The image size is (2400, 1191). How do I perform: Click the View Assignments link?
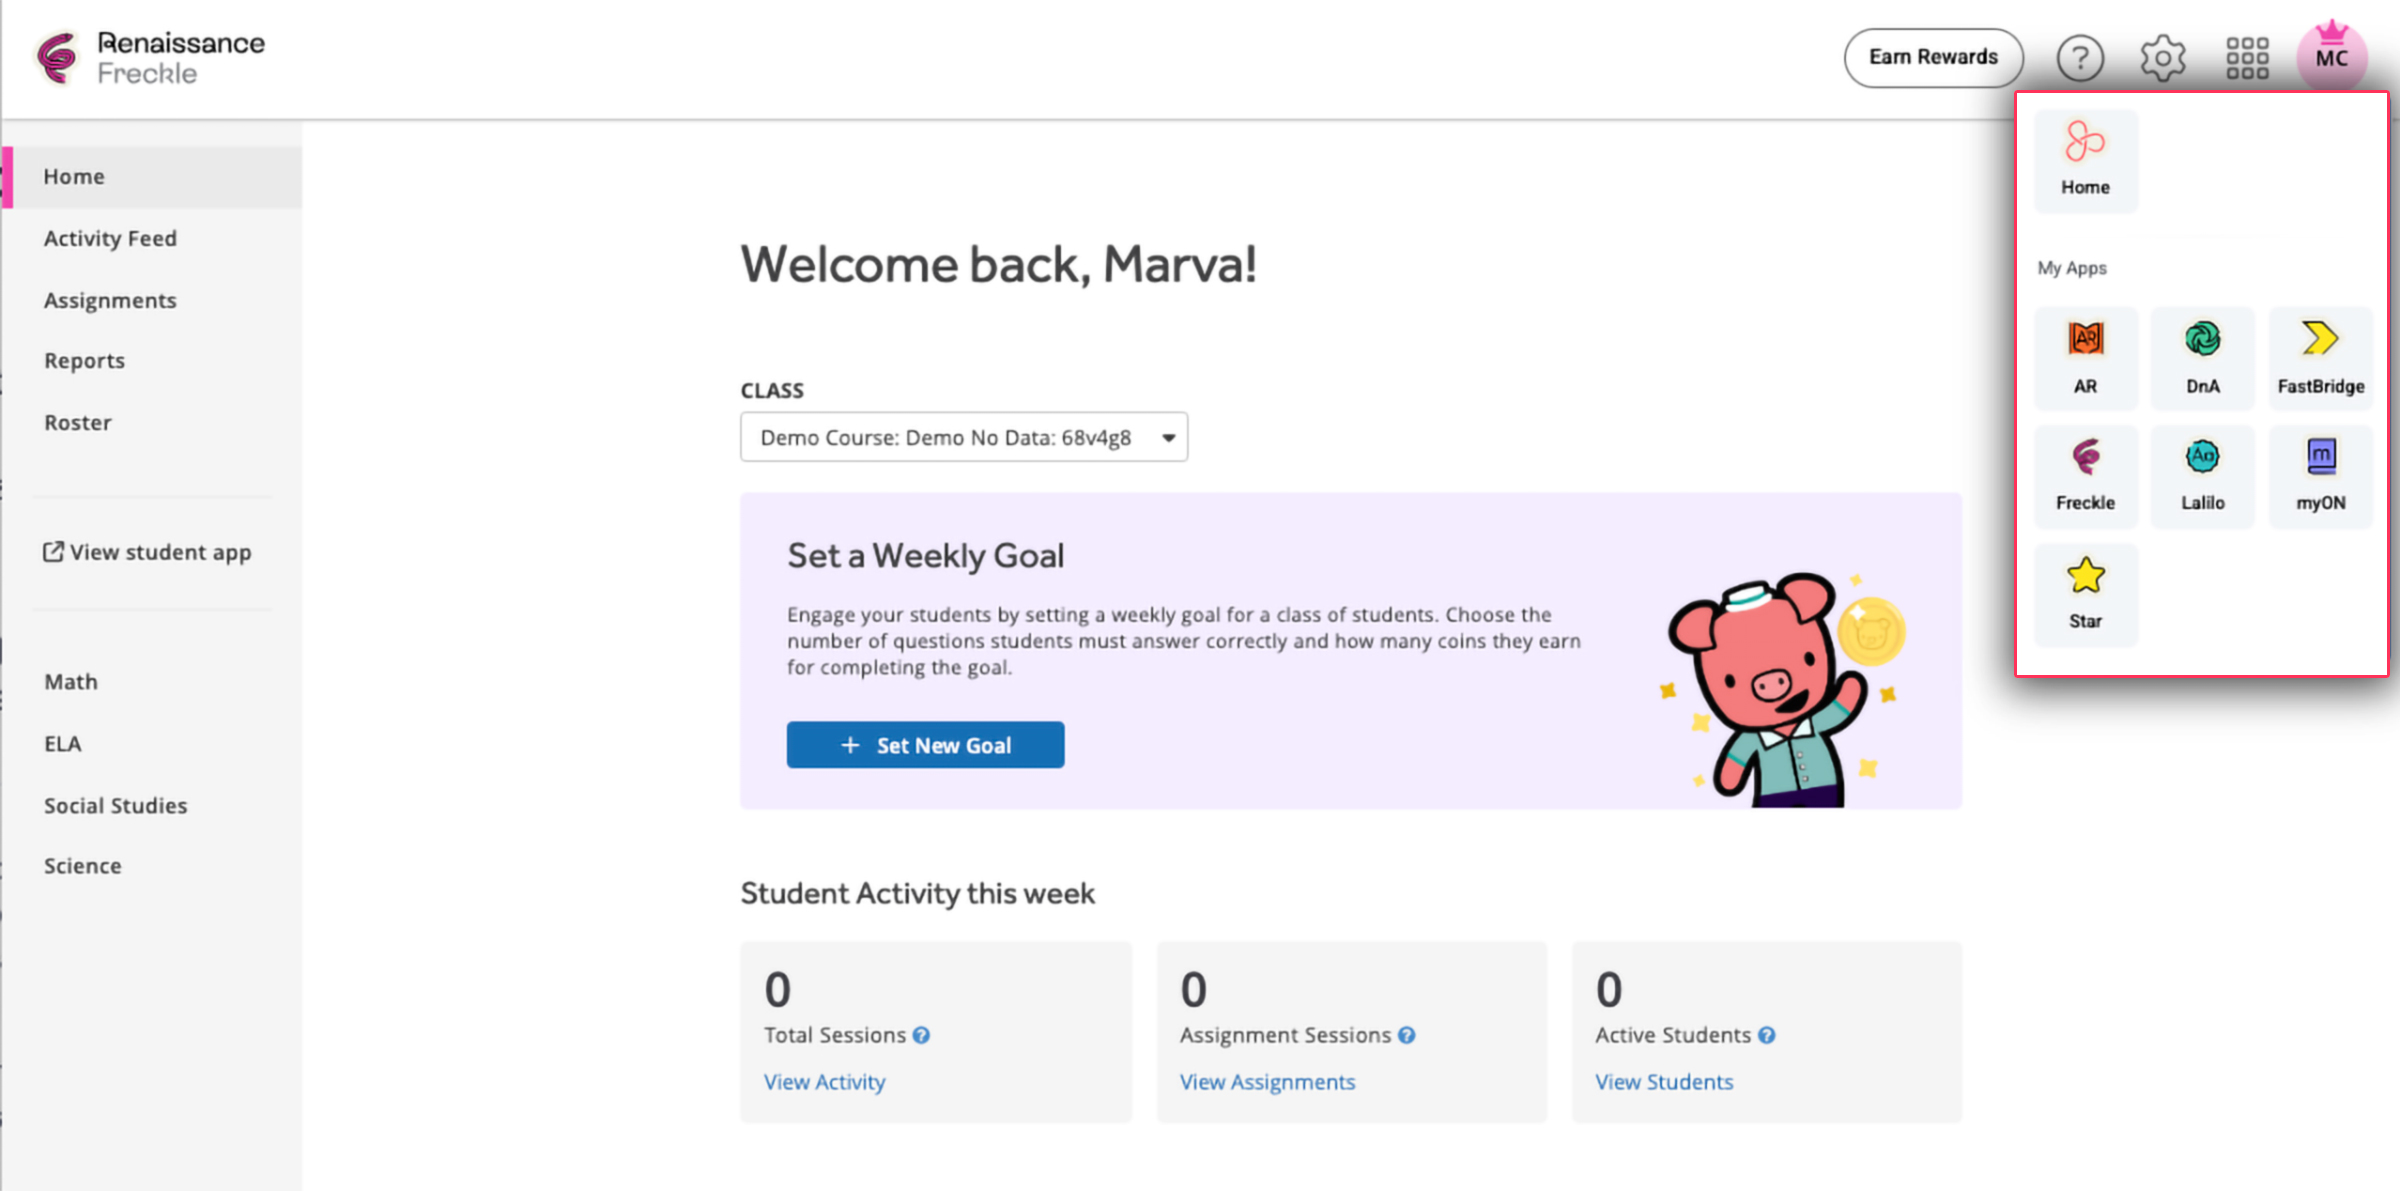click(x=1267, y=1081)
